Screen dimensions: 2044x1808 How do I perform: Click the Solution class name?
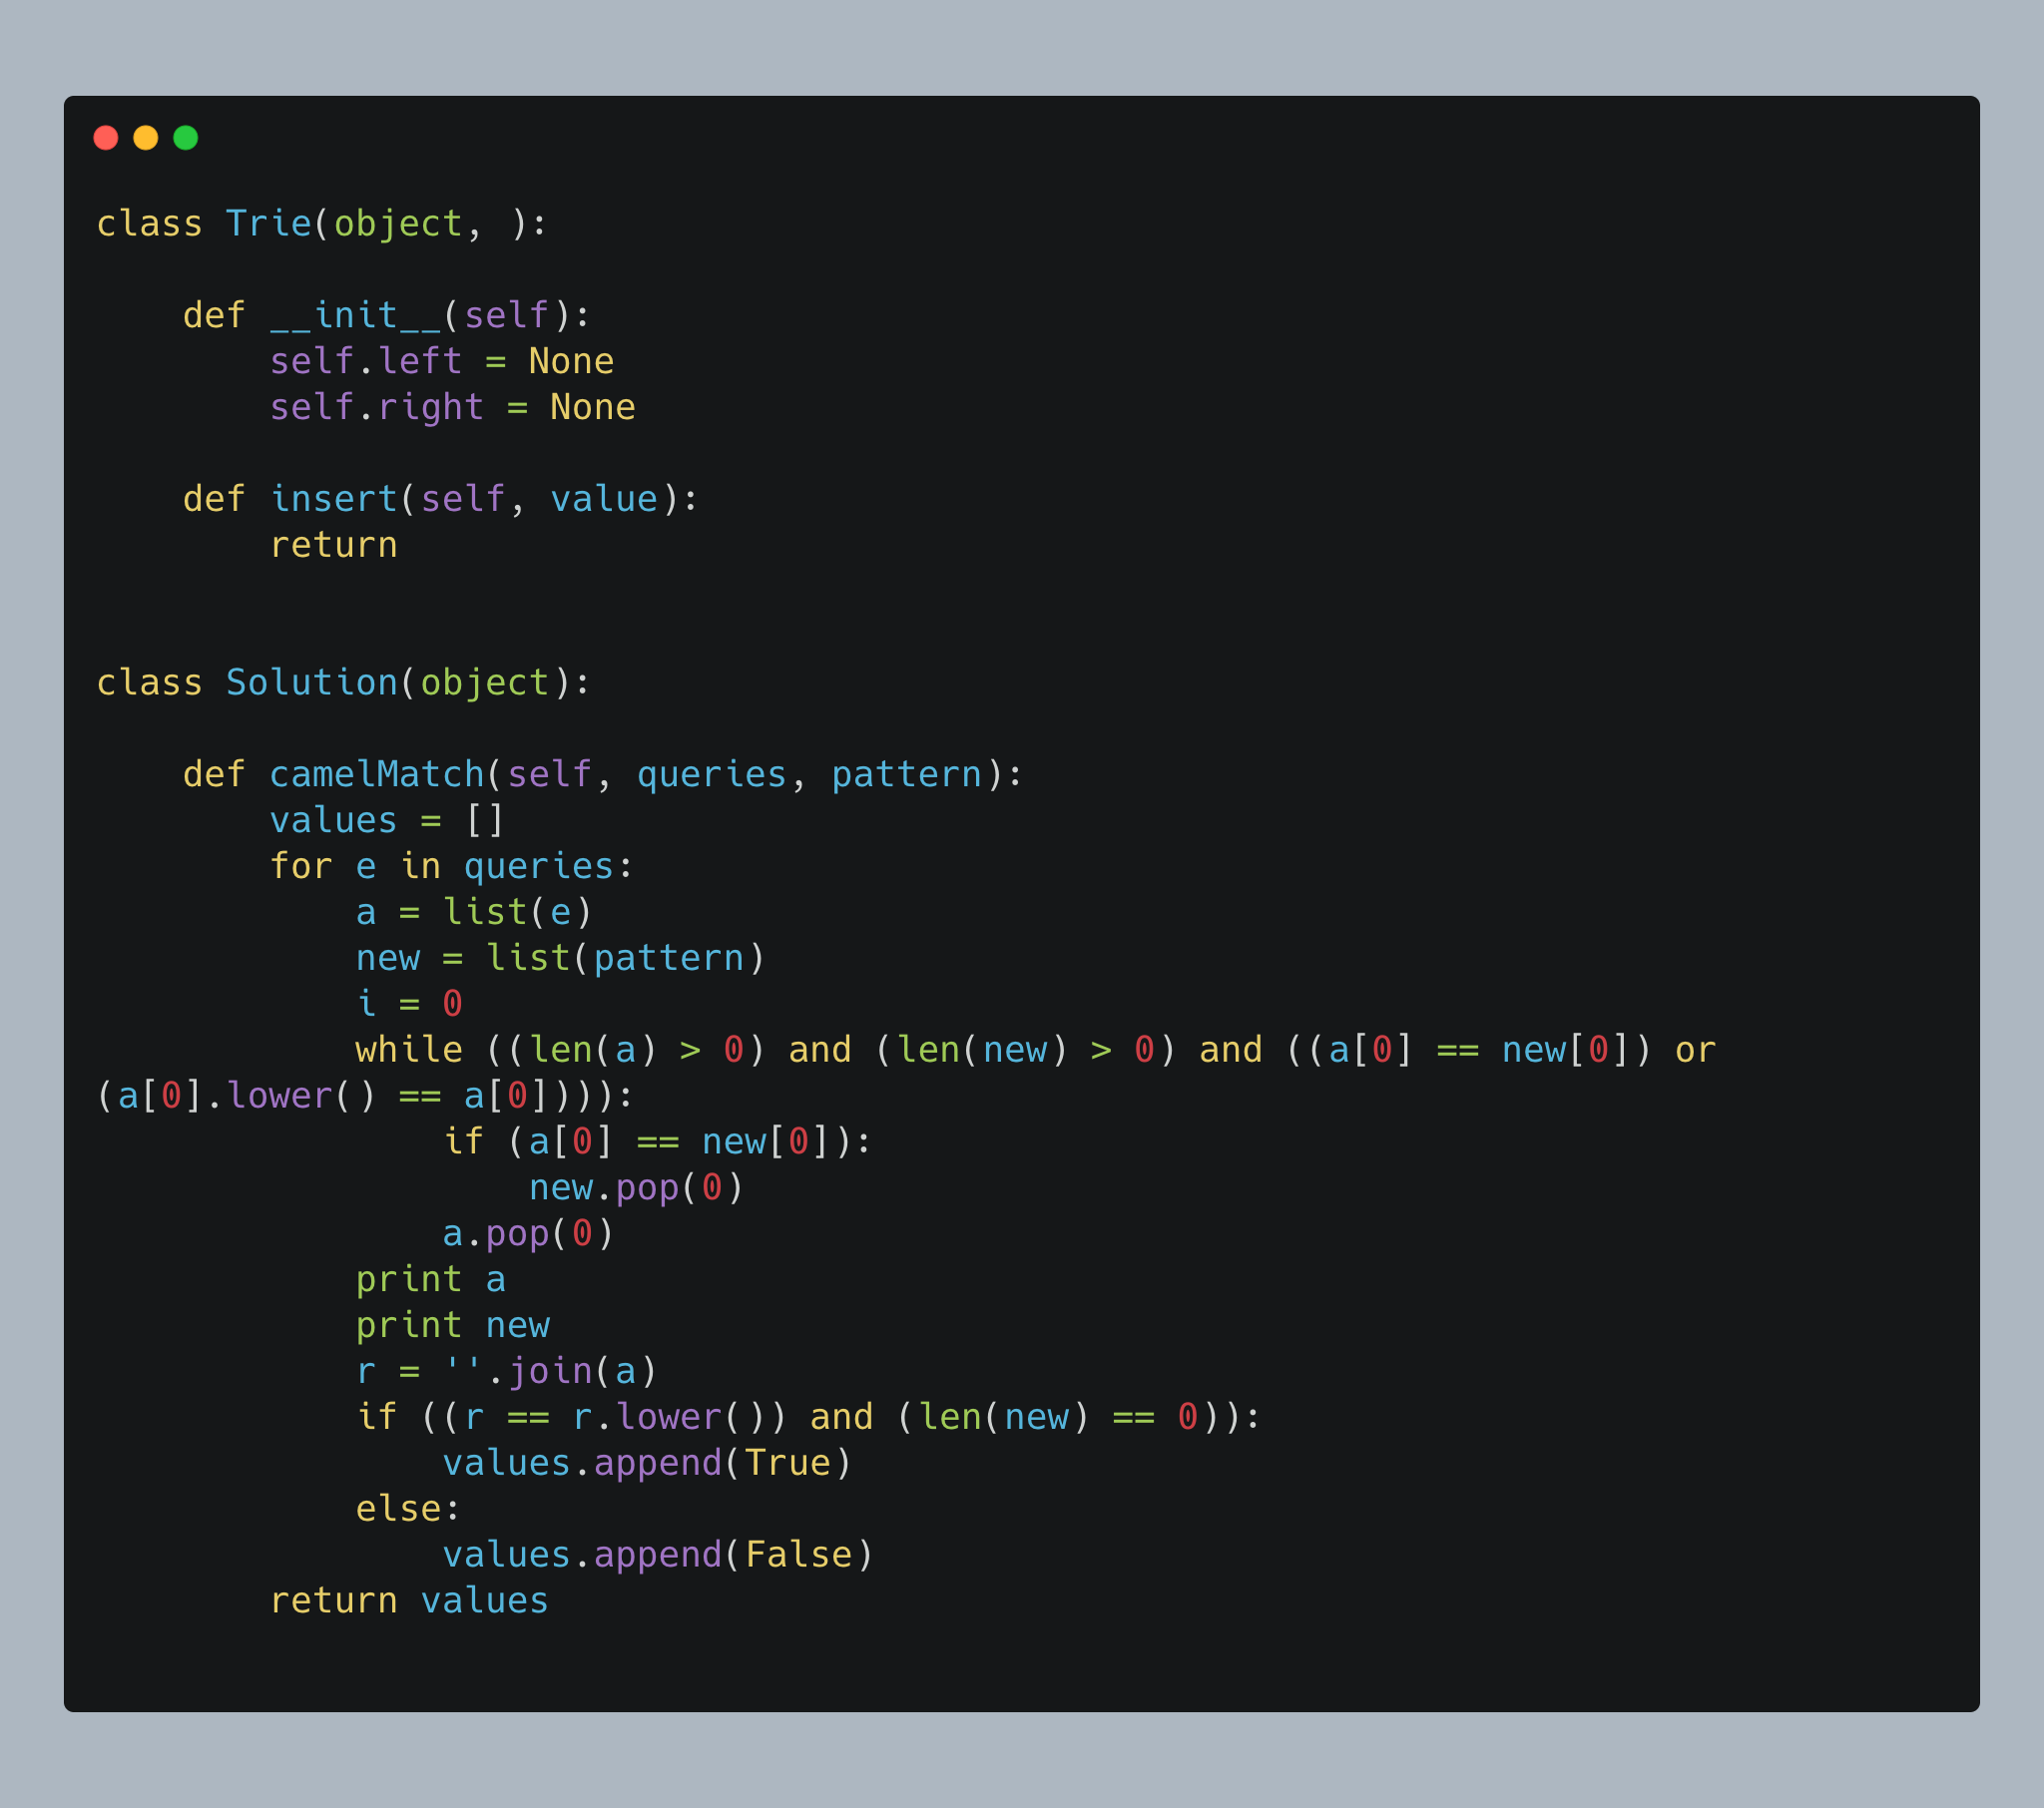[x=311, y=683]
